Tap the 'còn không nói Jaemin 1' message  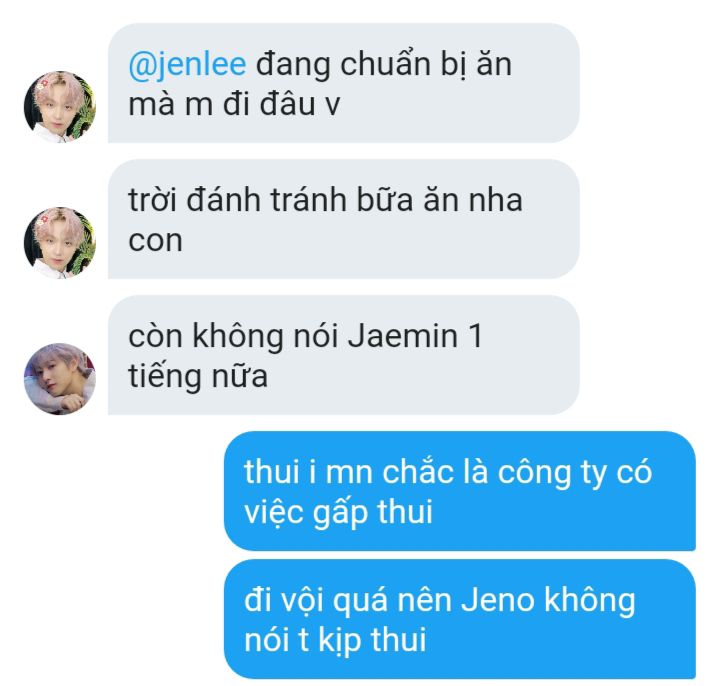(x=343, y=355)
